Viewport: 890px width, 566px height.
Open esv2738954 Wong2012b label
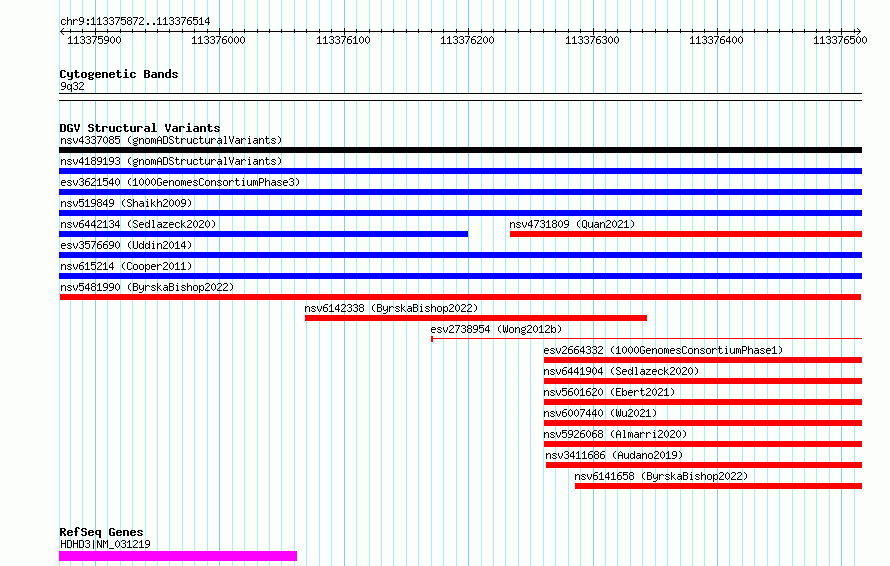coord(496,329)
